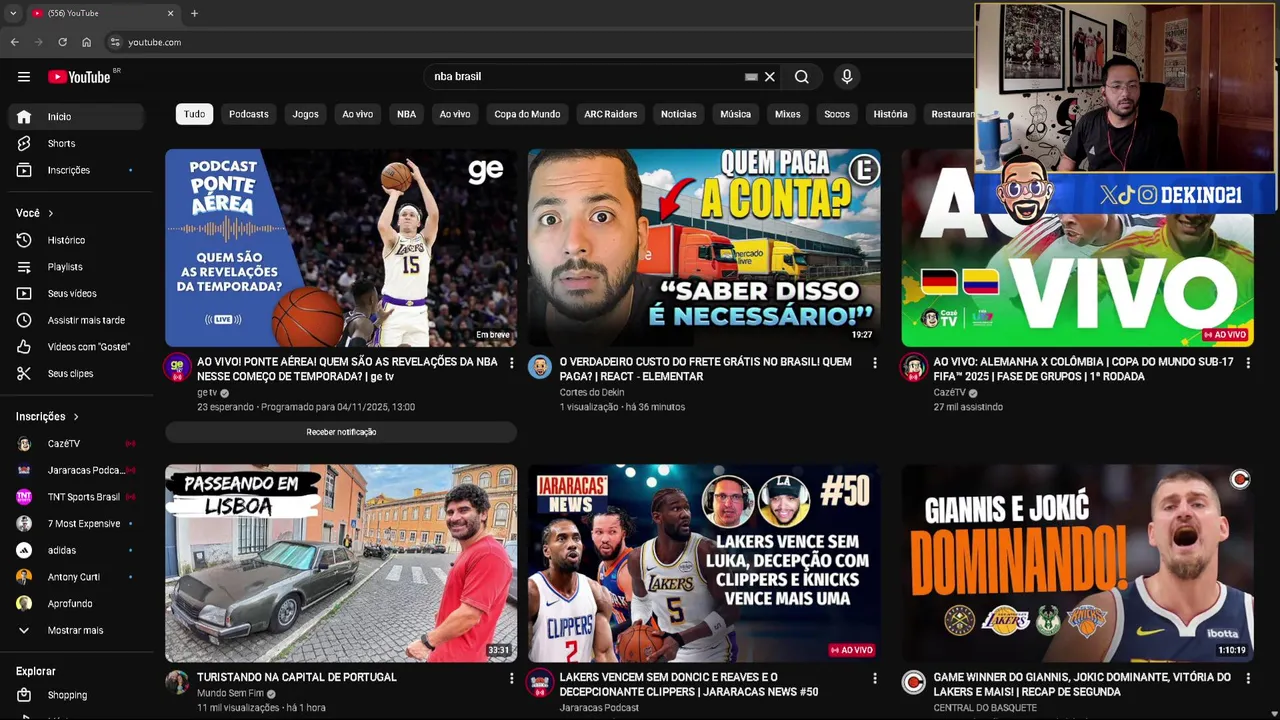This screenshot has width=1280, height=720.
Task: Click Receber notificação button
Action: click(341, 432)
